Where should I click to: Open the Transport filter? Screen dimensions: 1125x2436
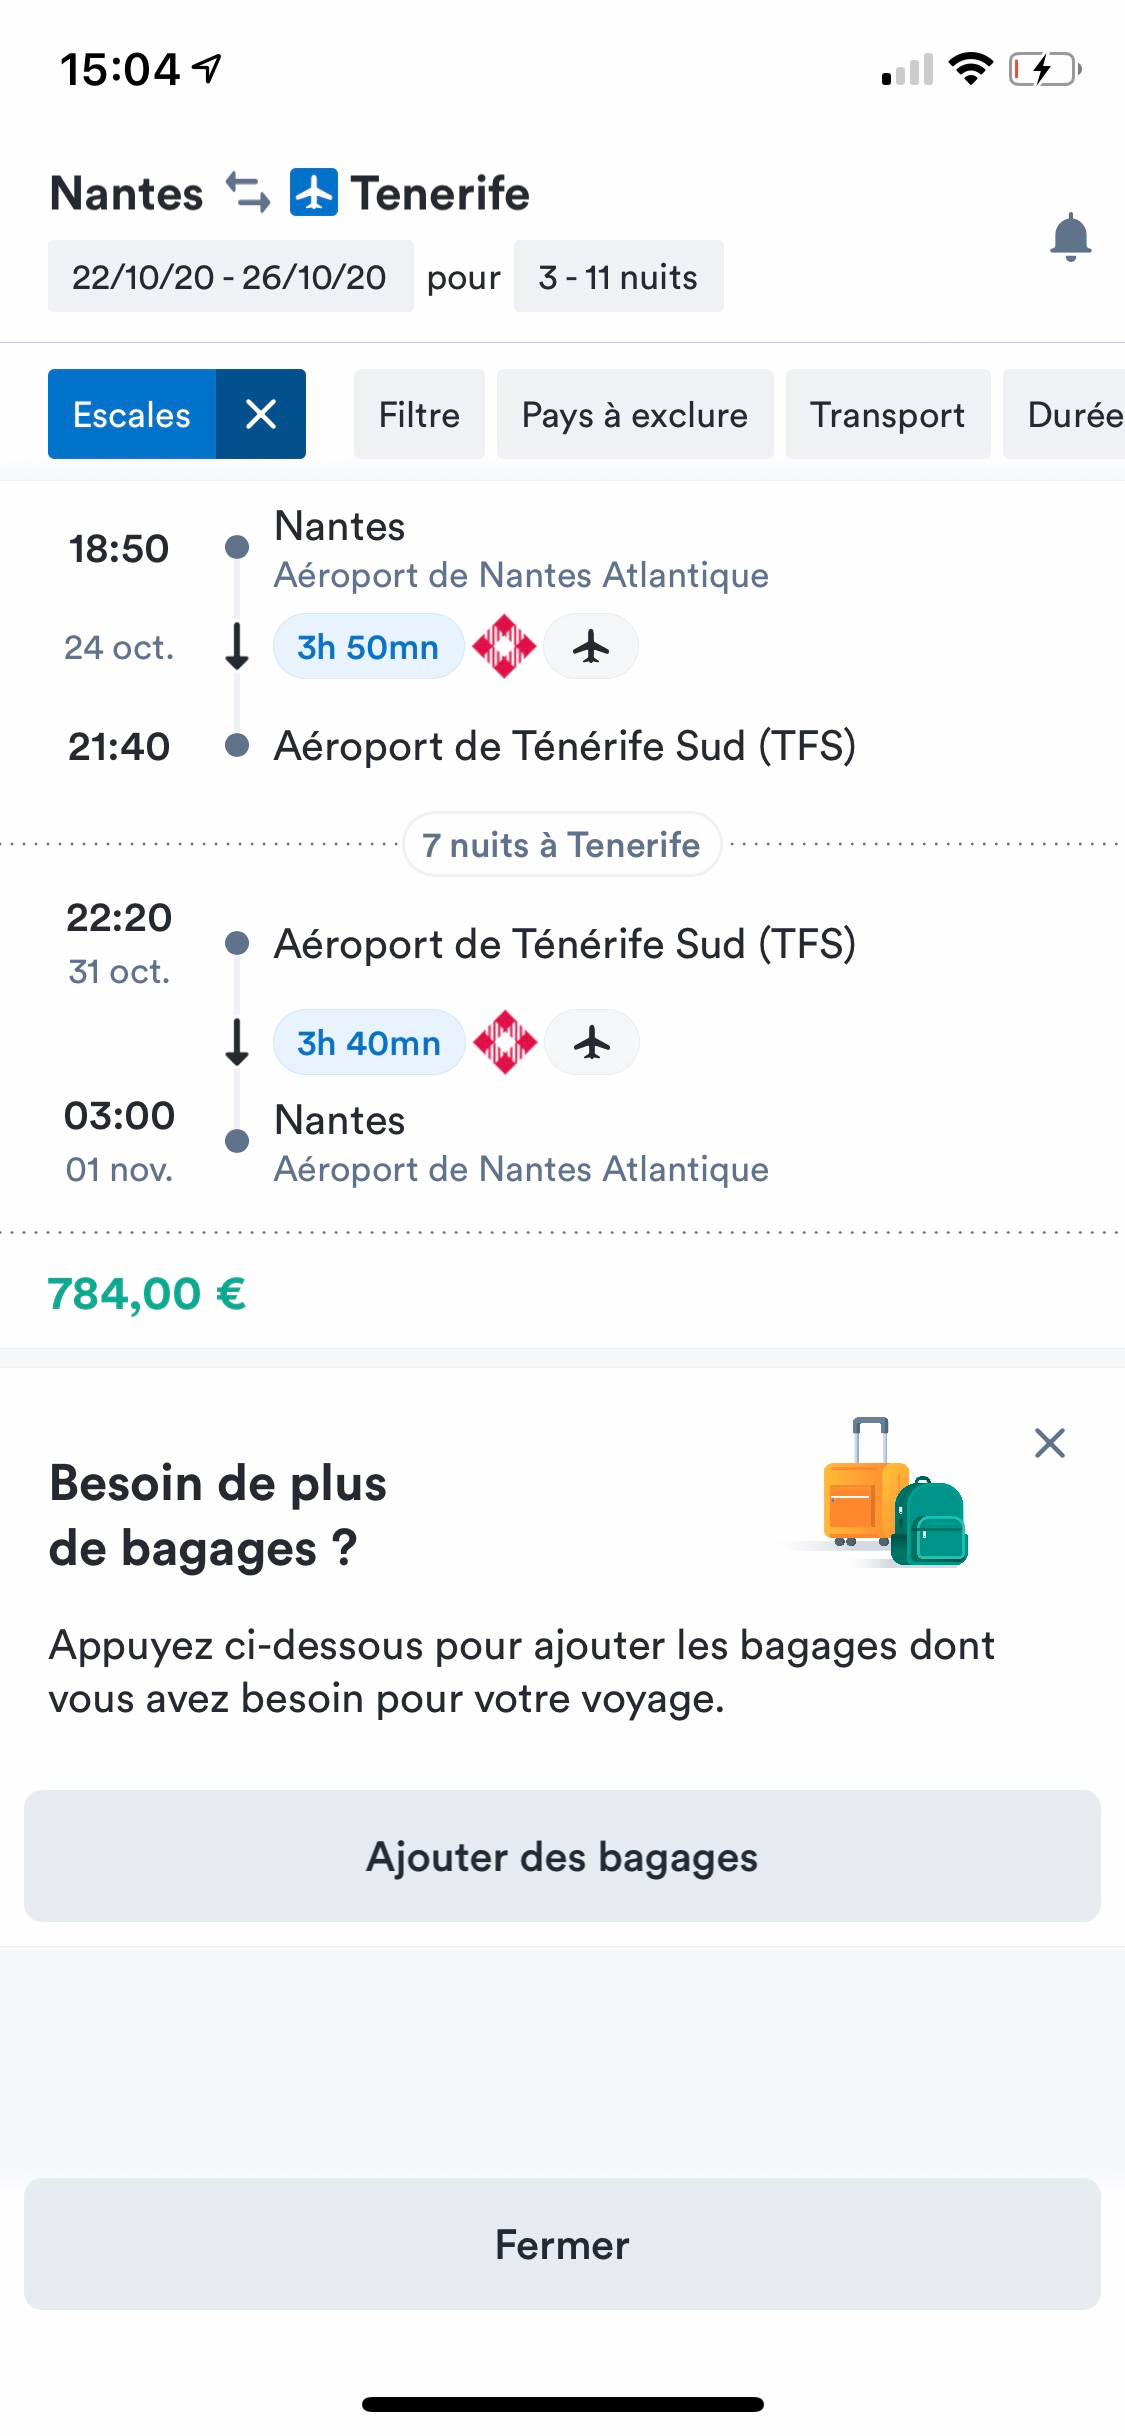887,414
